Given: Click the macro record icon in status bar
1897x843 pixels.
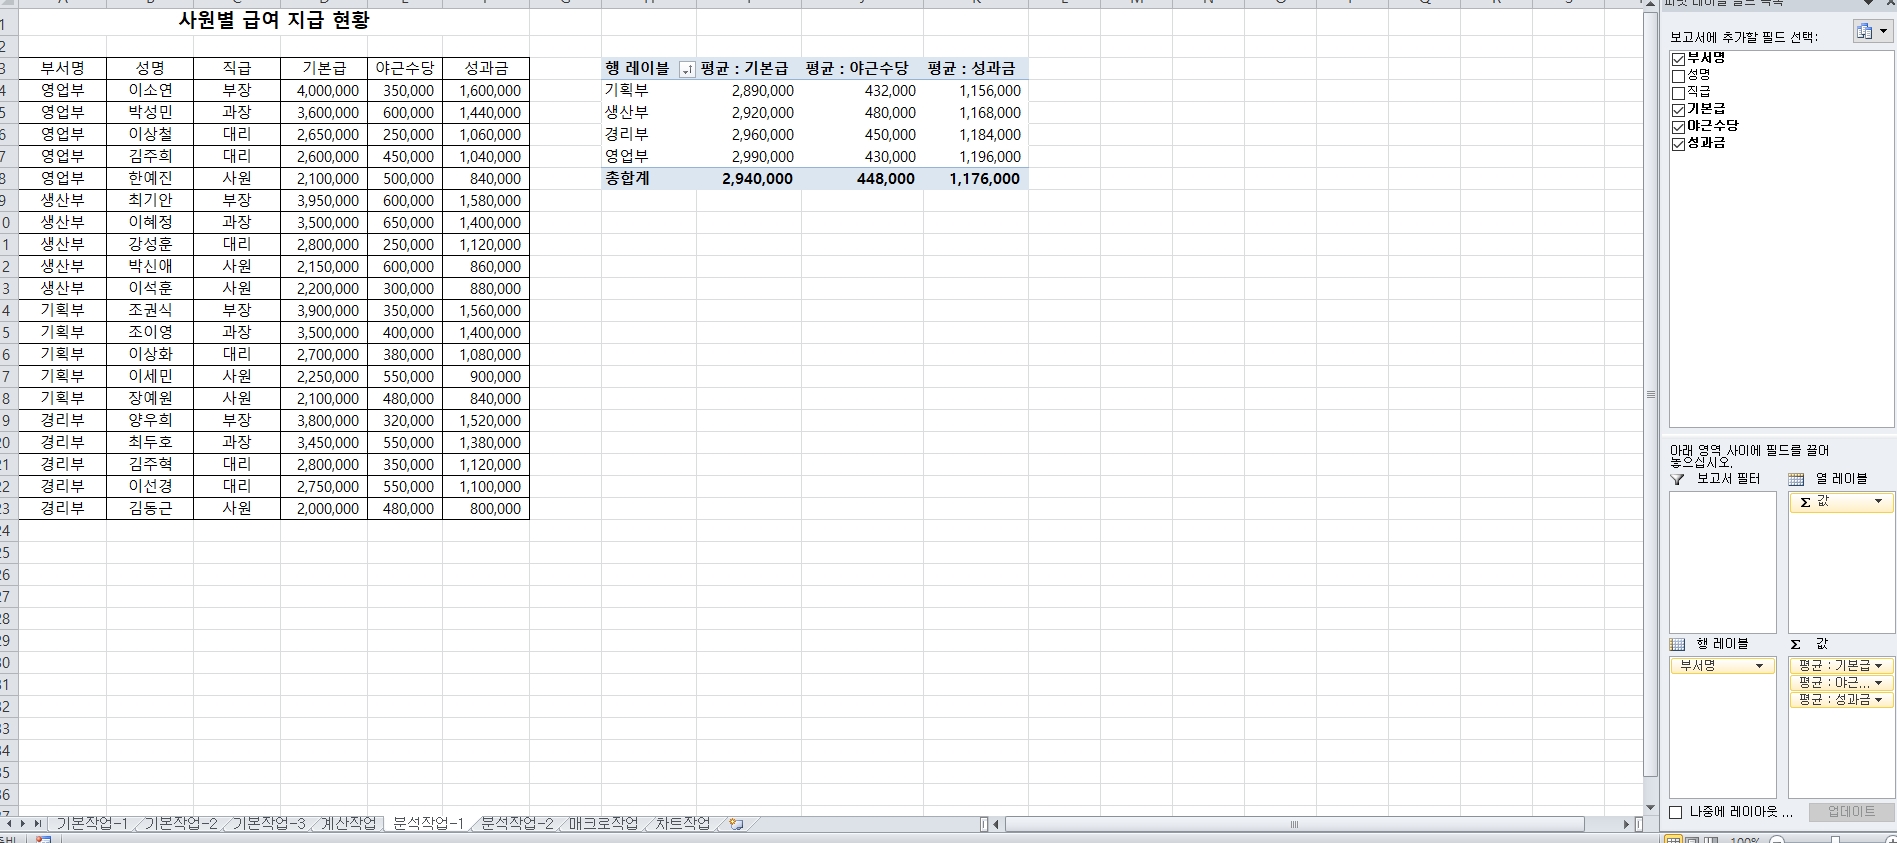Looking at the screenshot, I should (x=43, y=839).
